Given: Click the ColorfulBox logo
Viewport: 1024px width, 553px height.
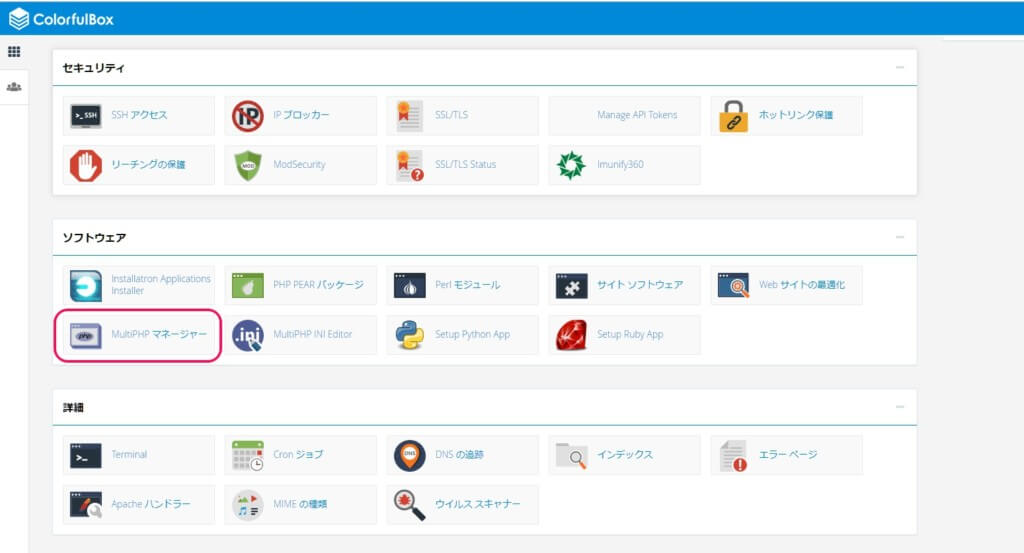Looking at the screenshot, I should [60, 18].
